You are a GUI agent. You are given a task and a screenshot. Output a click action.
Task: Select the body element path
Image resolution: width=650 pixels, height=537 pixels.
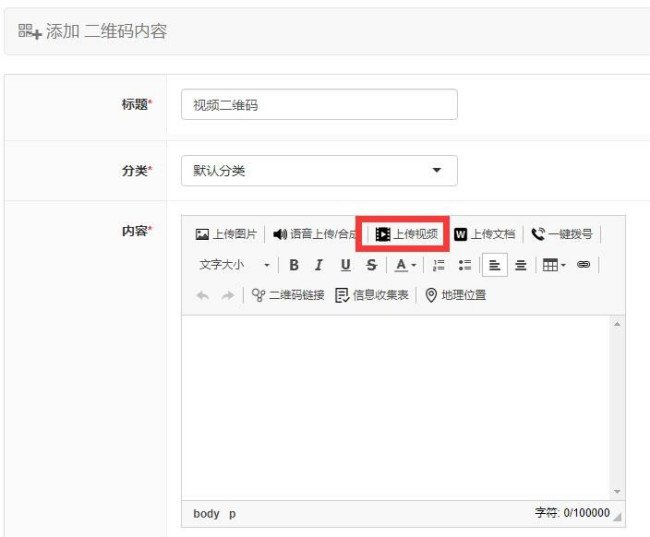point(206,513)
